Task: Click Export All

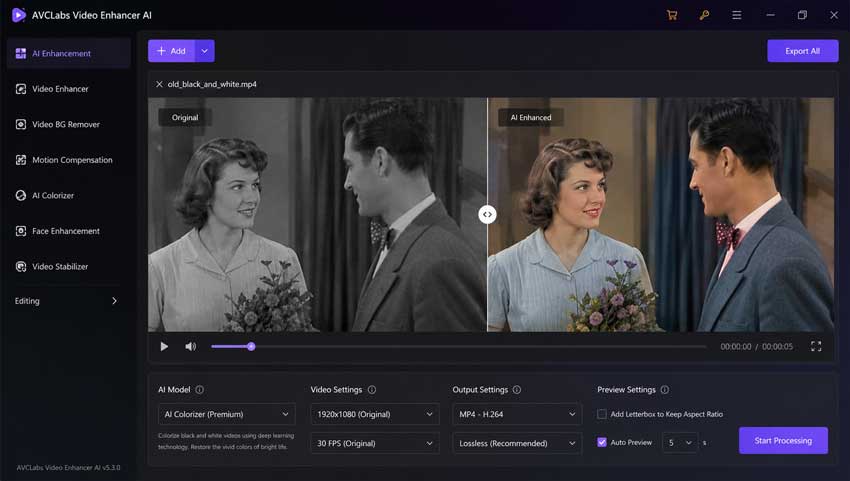Action: (802, 51)
